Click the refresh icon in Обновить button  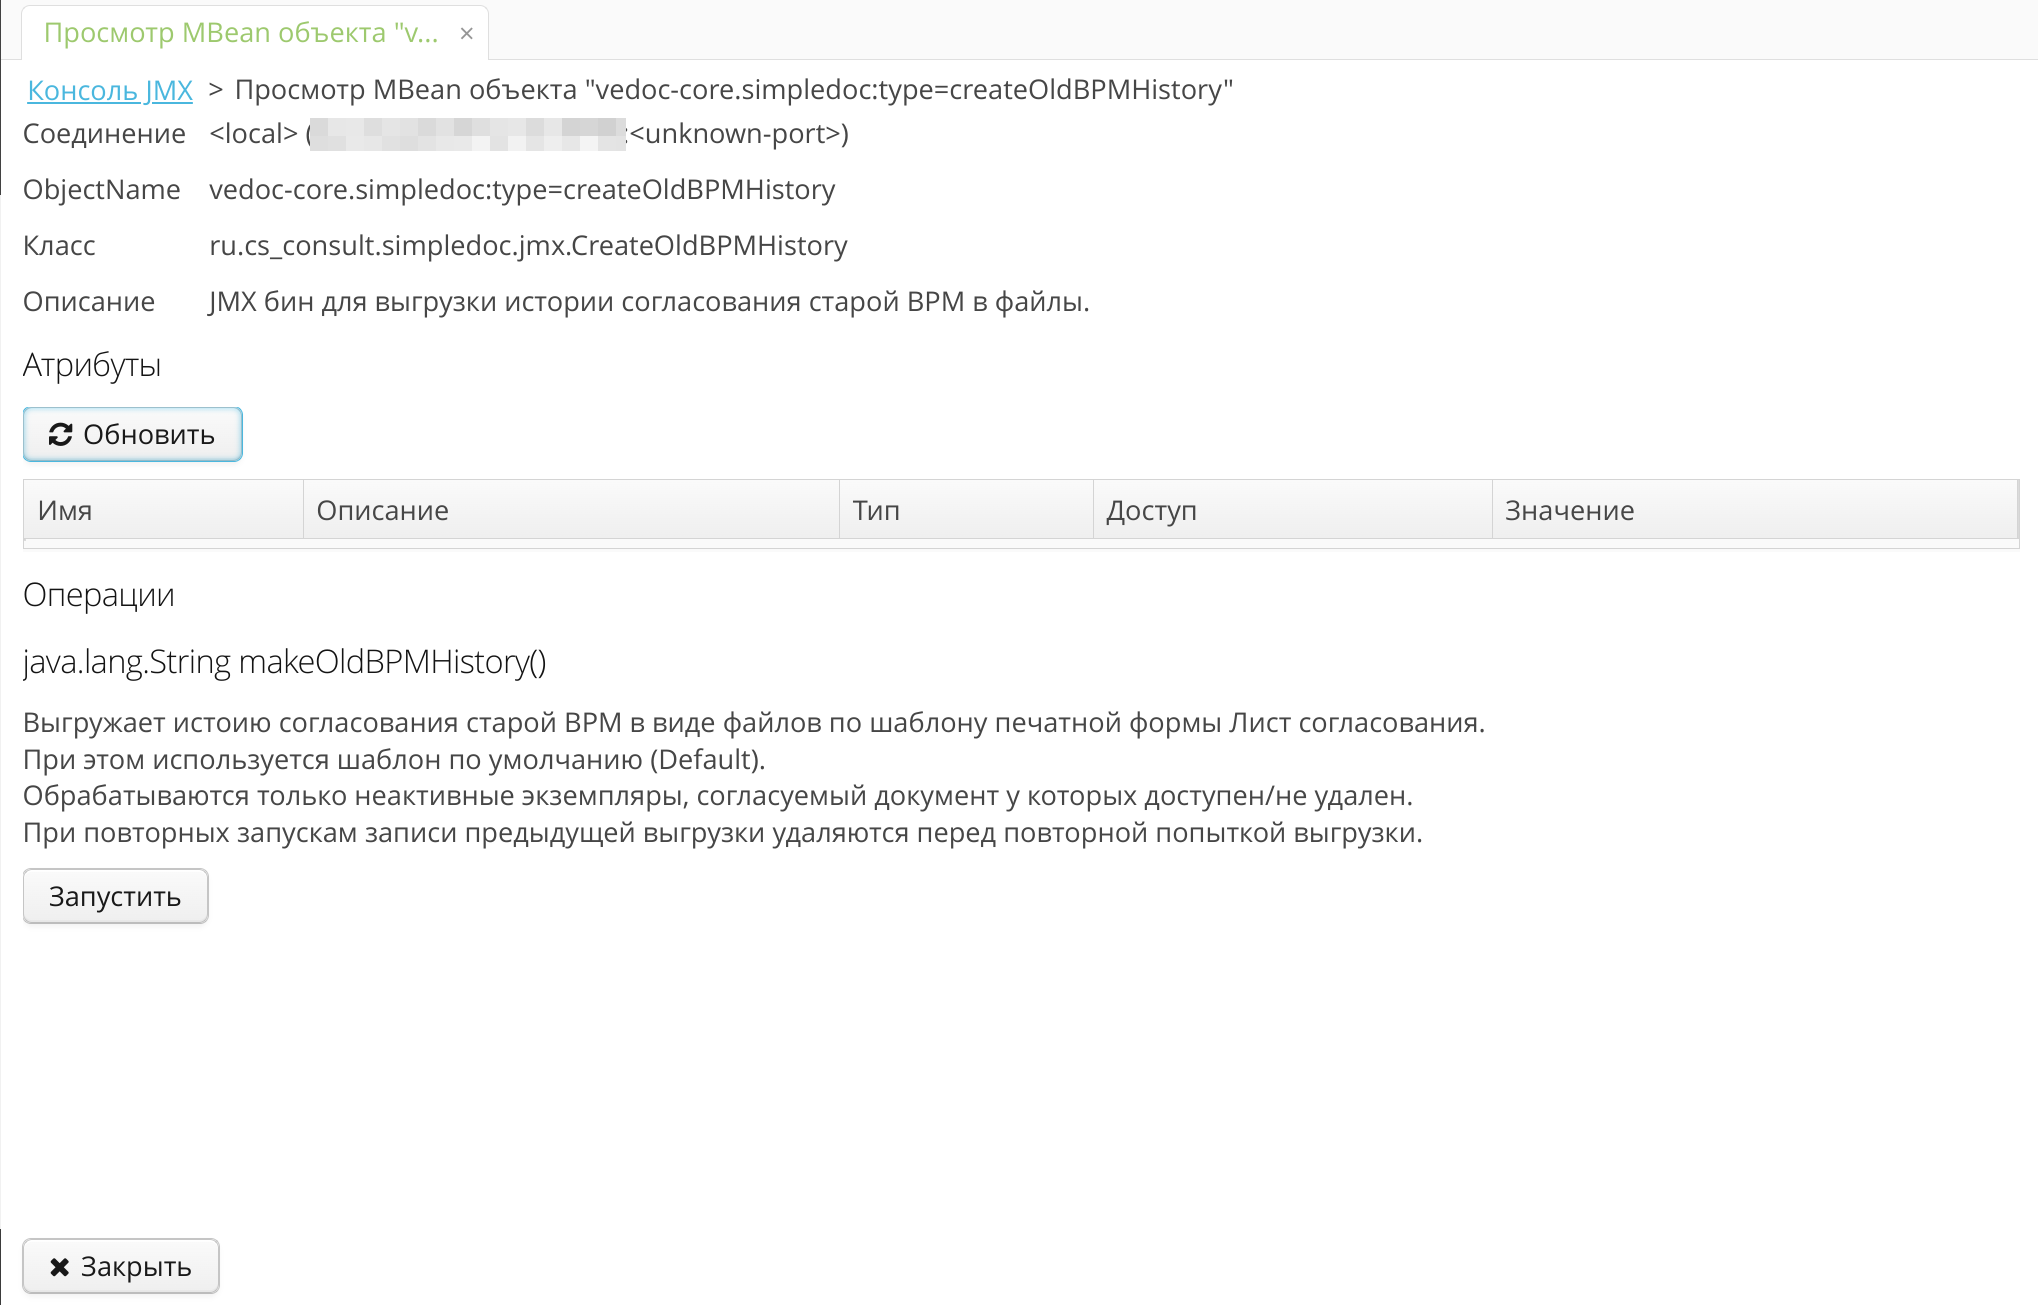pyautogui.click(x=61, y=434)
